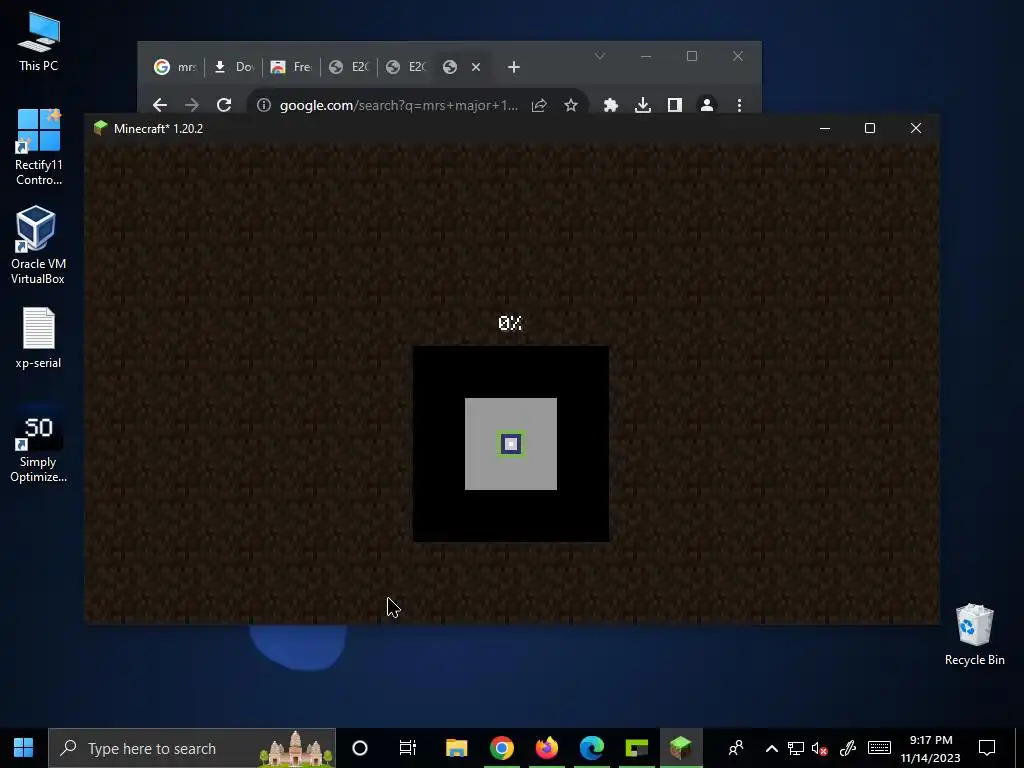Open File Explorer from taskbar
Screen dimensions: 1024x768
[456, 748]
